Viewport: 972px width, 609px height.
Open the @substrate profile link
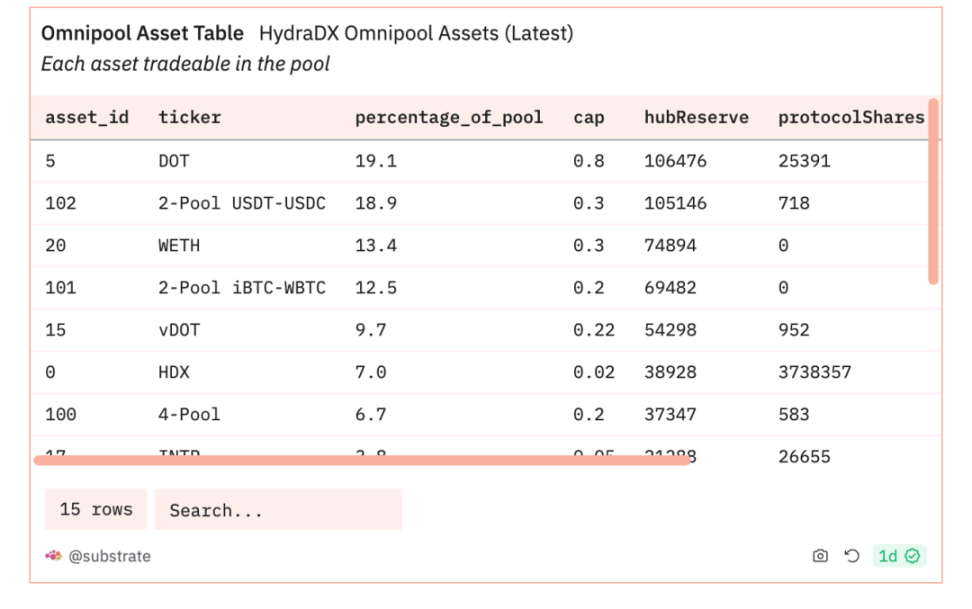(x=109, y=556)
